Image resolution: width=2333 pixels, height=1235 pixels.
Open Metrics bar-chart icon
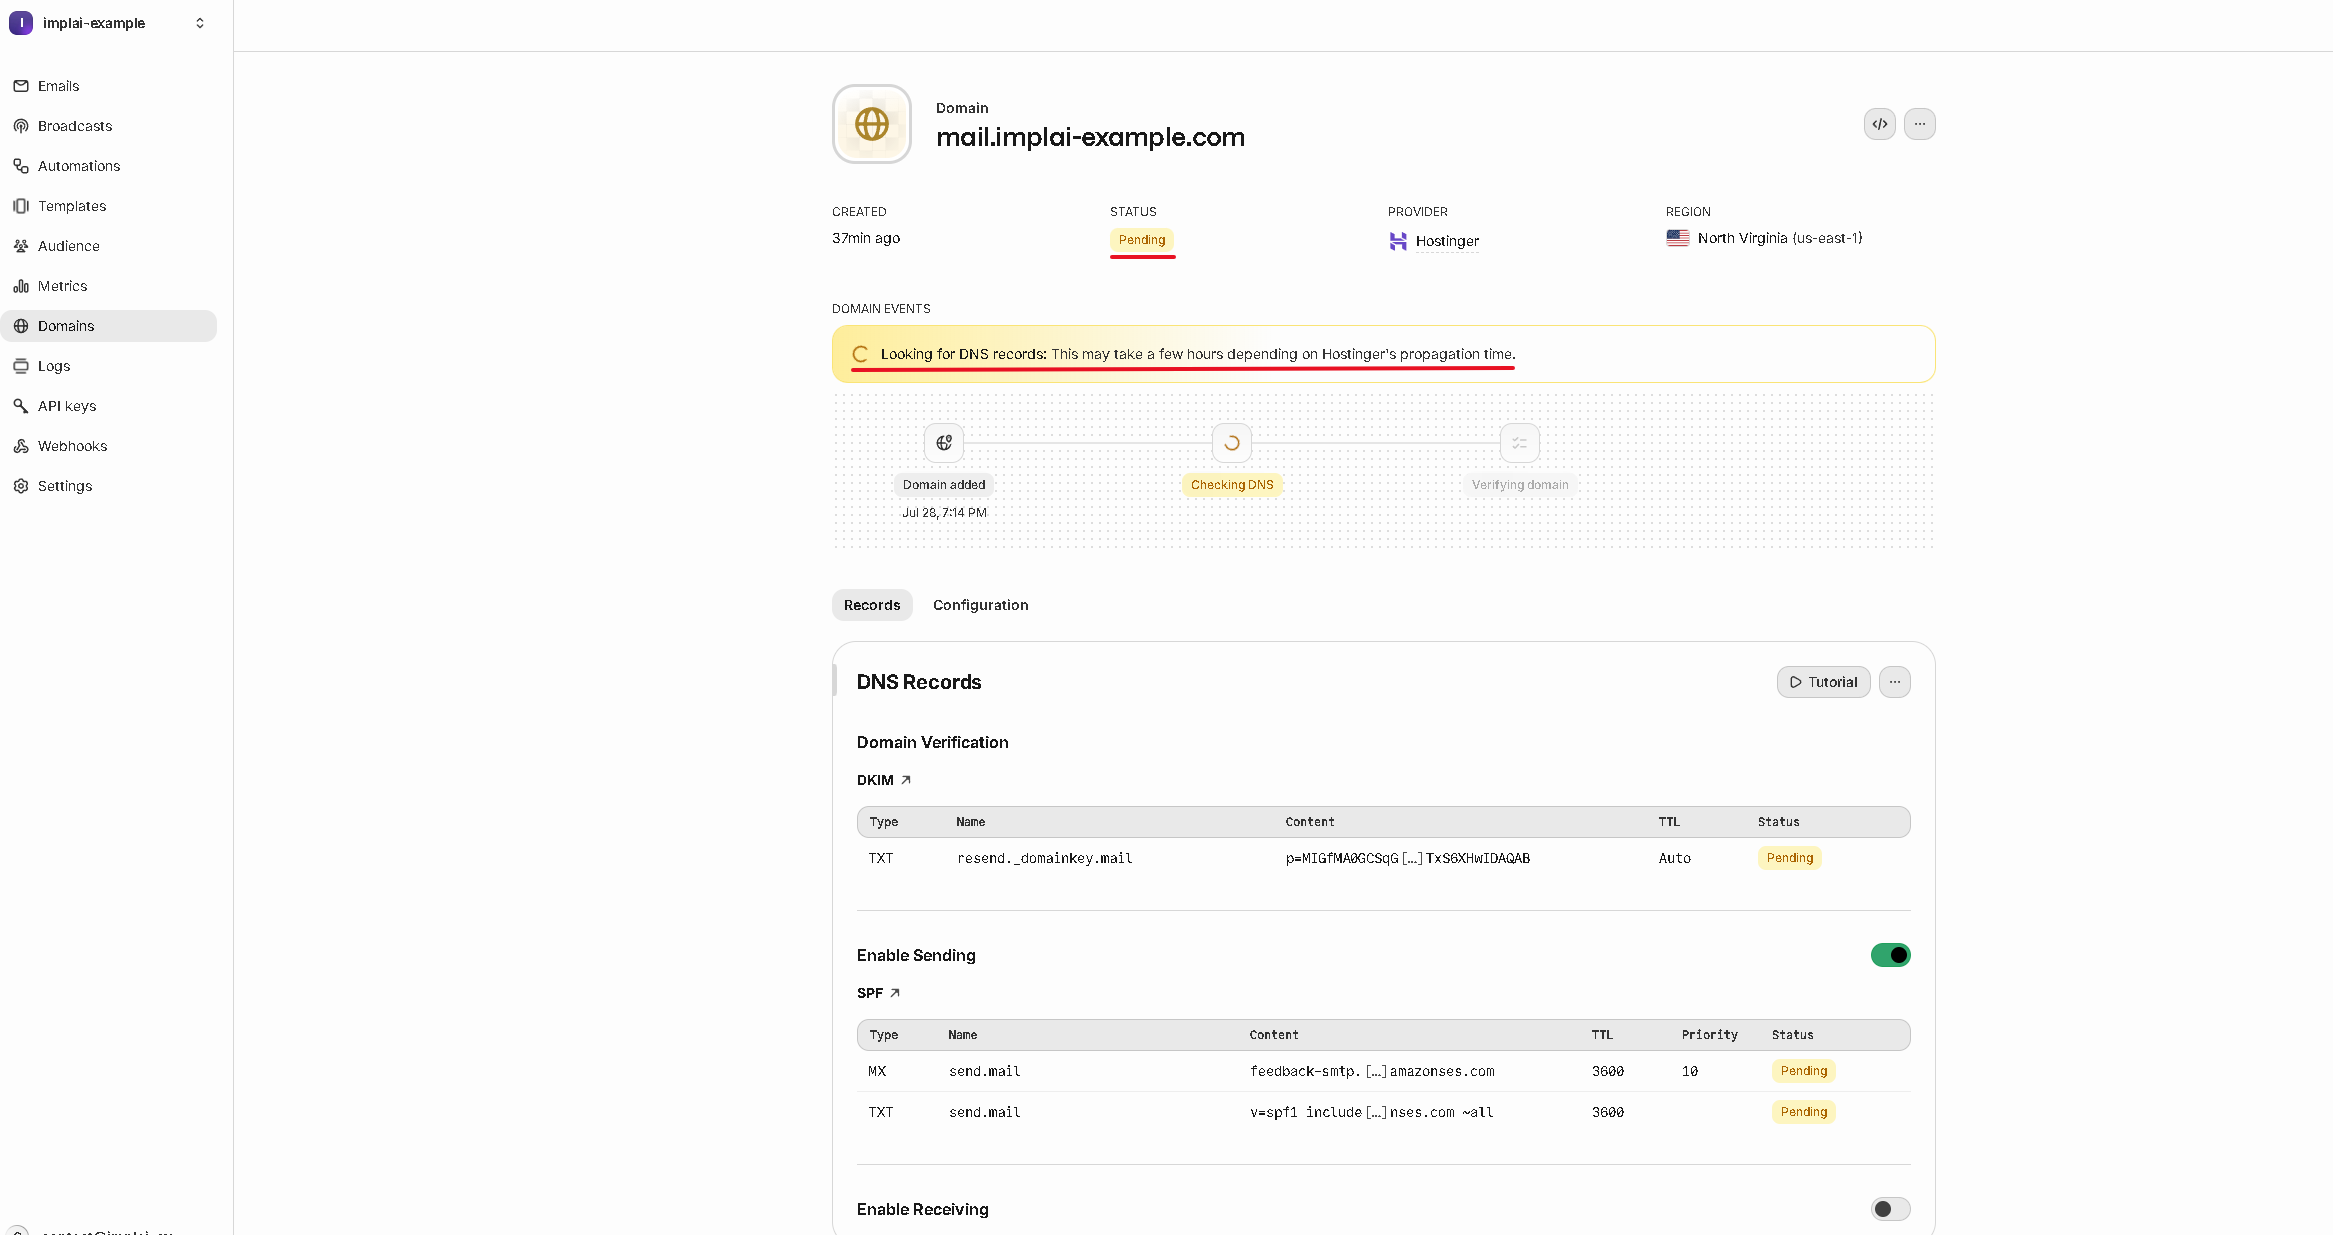pos(21,286)
